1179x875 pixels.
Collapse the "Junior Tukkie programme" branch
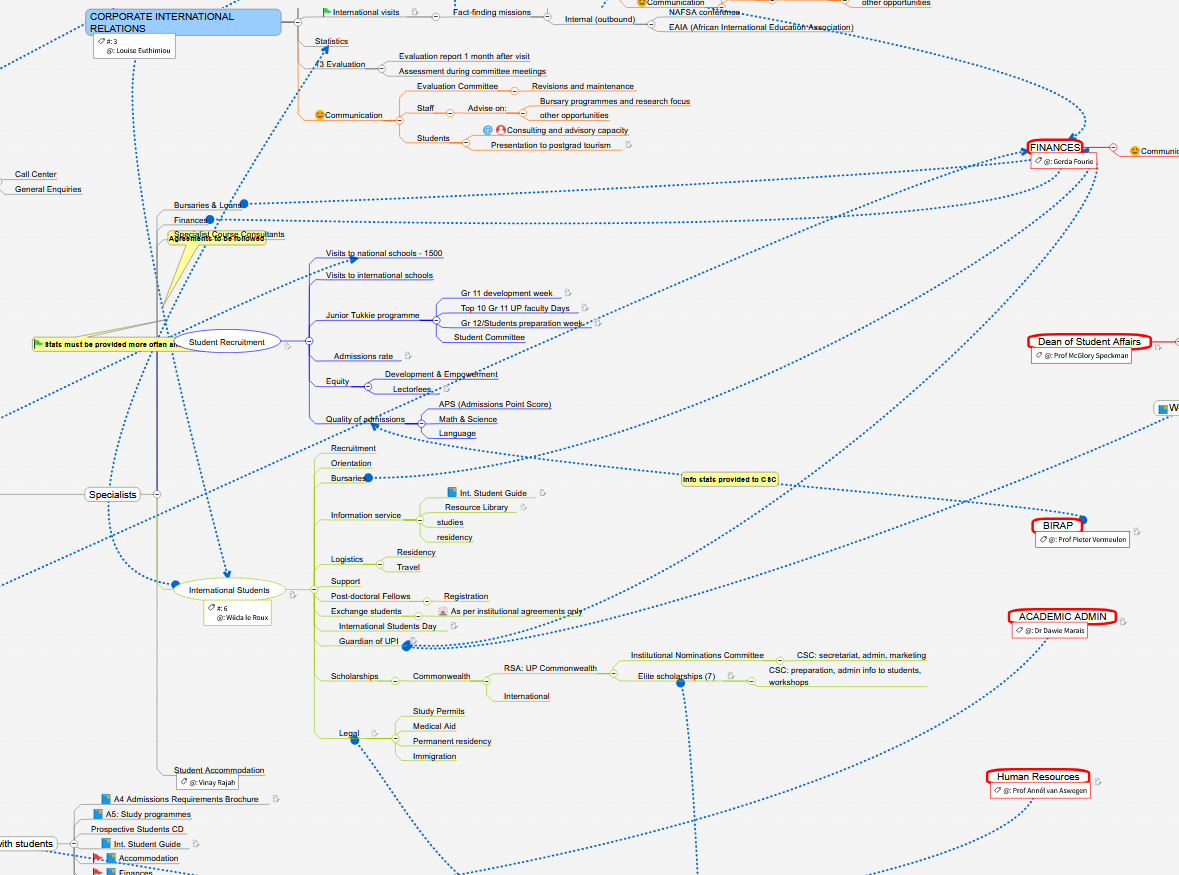[x=436, y=321]
